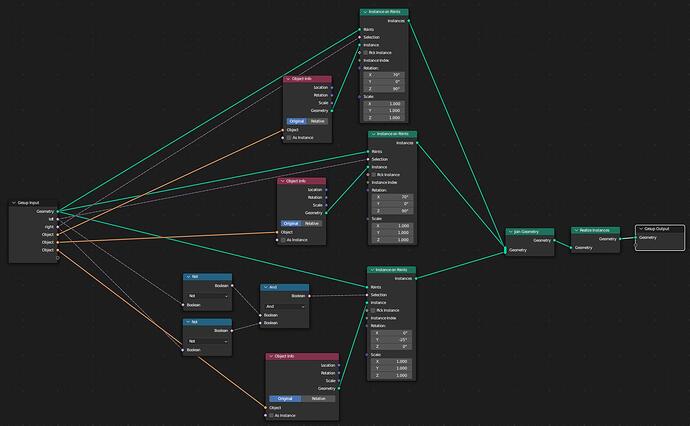Select the Group Output node header
690x426 pixels.
660,229
